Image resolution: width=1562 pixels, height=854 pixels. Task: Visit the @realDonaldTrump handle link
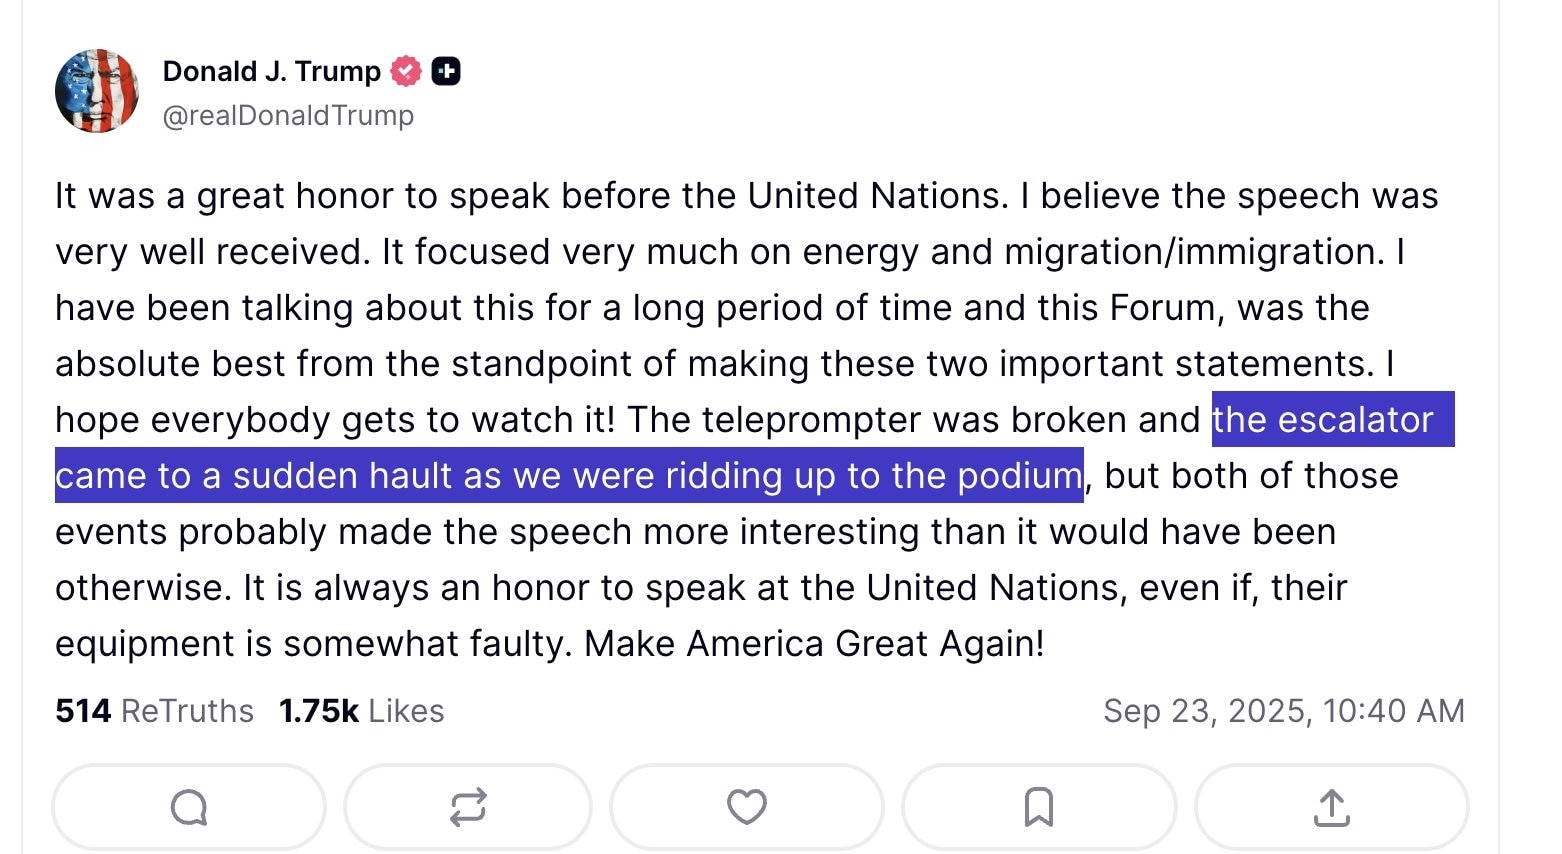[288, 116]
